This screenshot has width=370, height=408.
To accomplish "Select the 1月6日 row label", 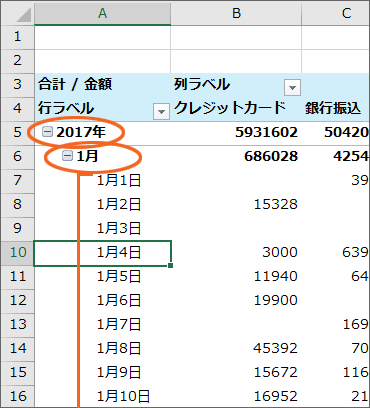I will [119, 301].
